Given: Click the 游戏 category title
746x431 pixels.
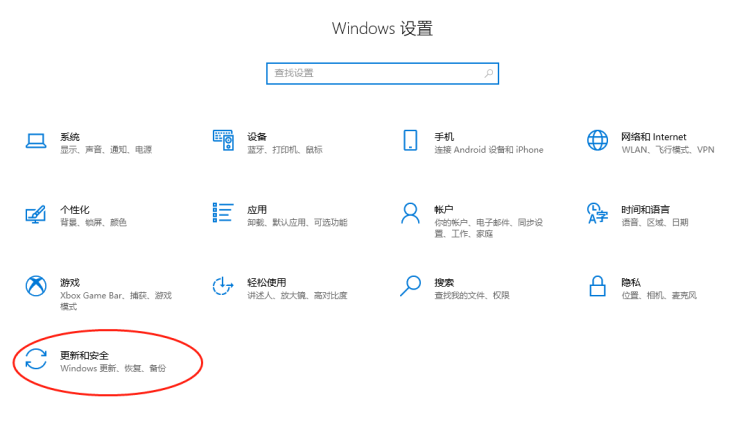Looking at the screenshot, I should (69, 283).
